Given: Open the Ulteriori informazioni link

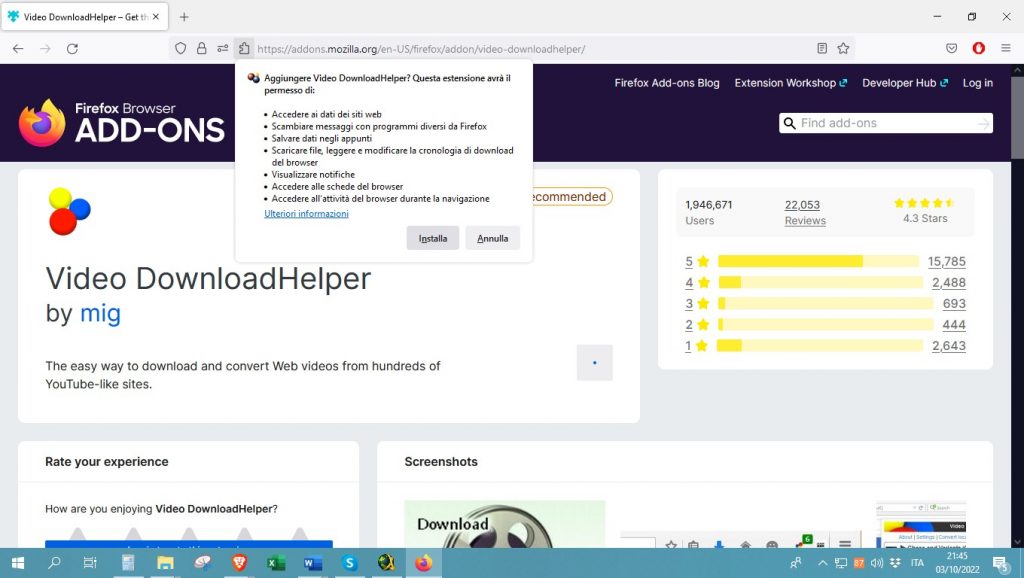Looking at the screenshot, I should click(306, 214).
